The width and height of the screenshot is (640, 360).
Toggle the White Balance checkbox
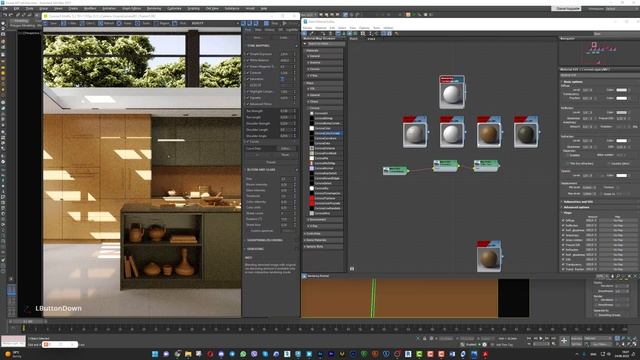coord(248,60)
